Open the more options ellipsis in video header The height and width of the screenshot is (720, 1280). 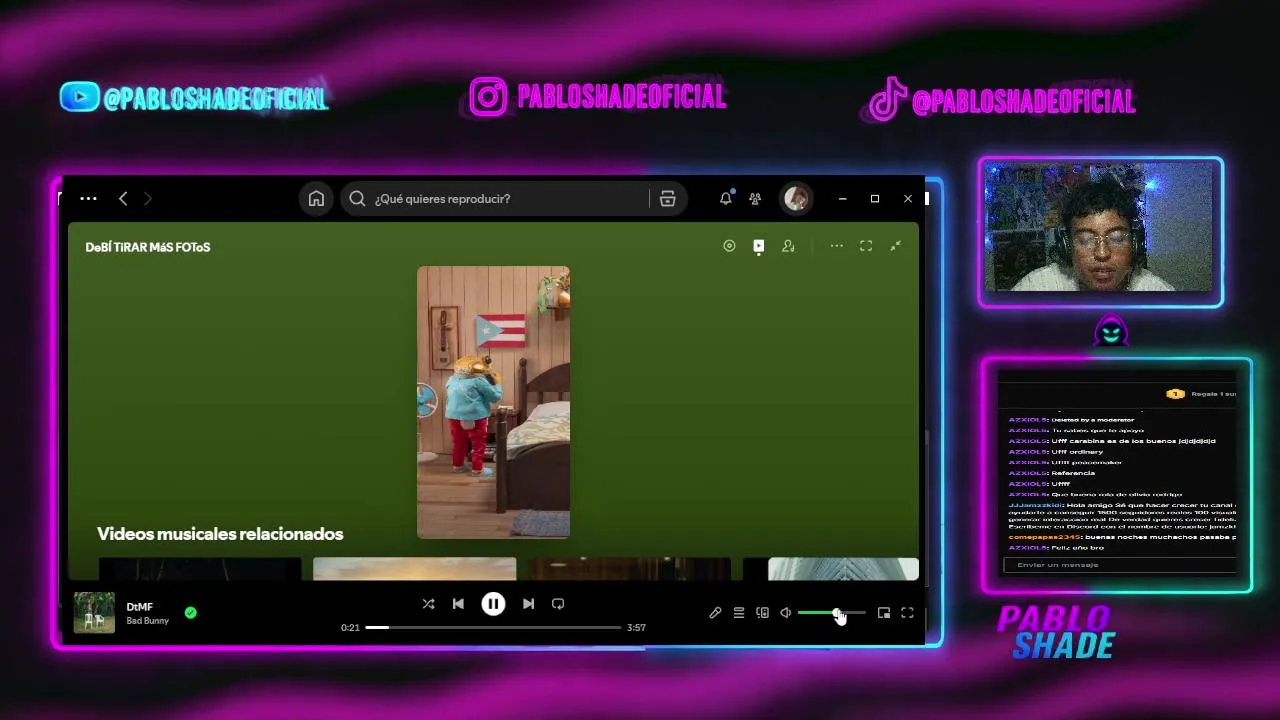pos(837,246)
